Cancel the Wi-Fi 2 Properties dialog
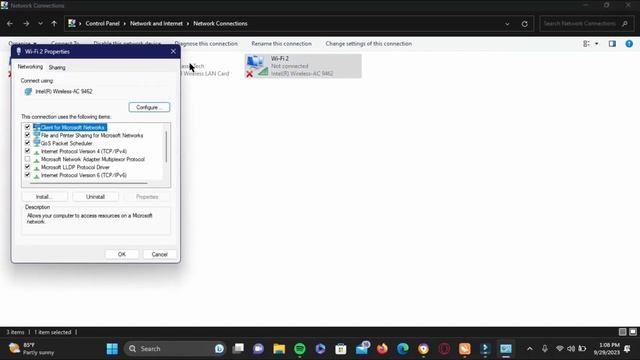Screen dimensions: 640x360 pos(160,254)
